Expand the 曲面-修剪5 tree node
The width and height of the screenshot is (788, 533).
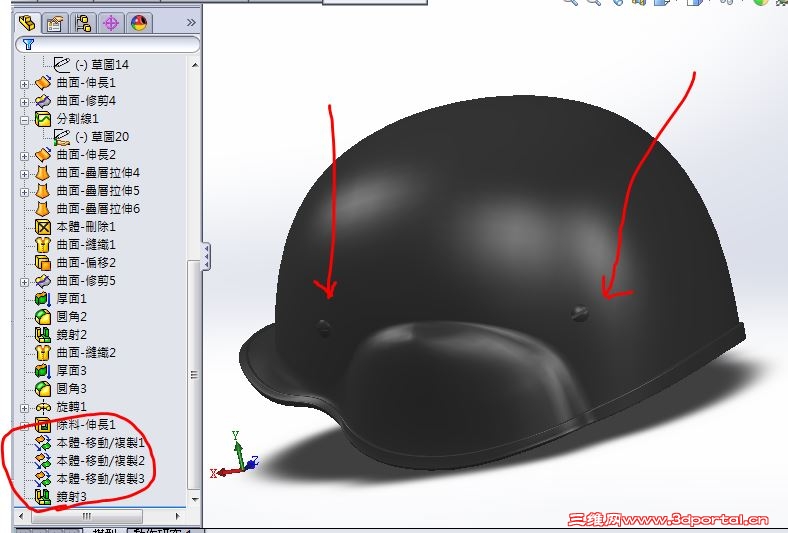tap(24, 282)
